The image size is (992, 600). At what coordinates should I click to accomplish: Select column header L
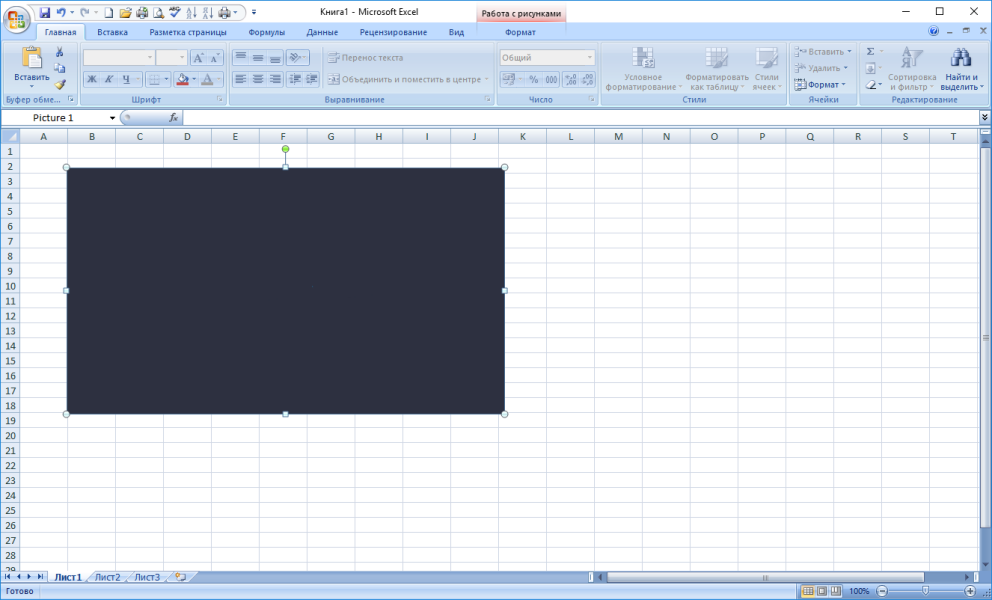click(x=570, y=136)
